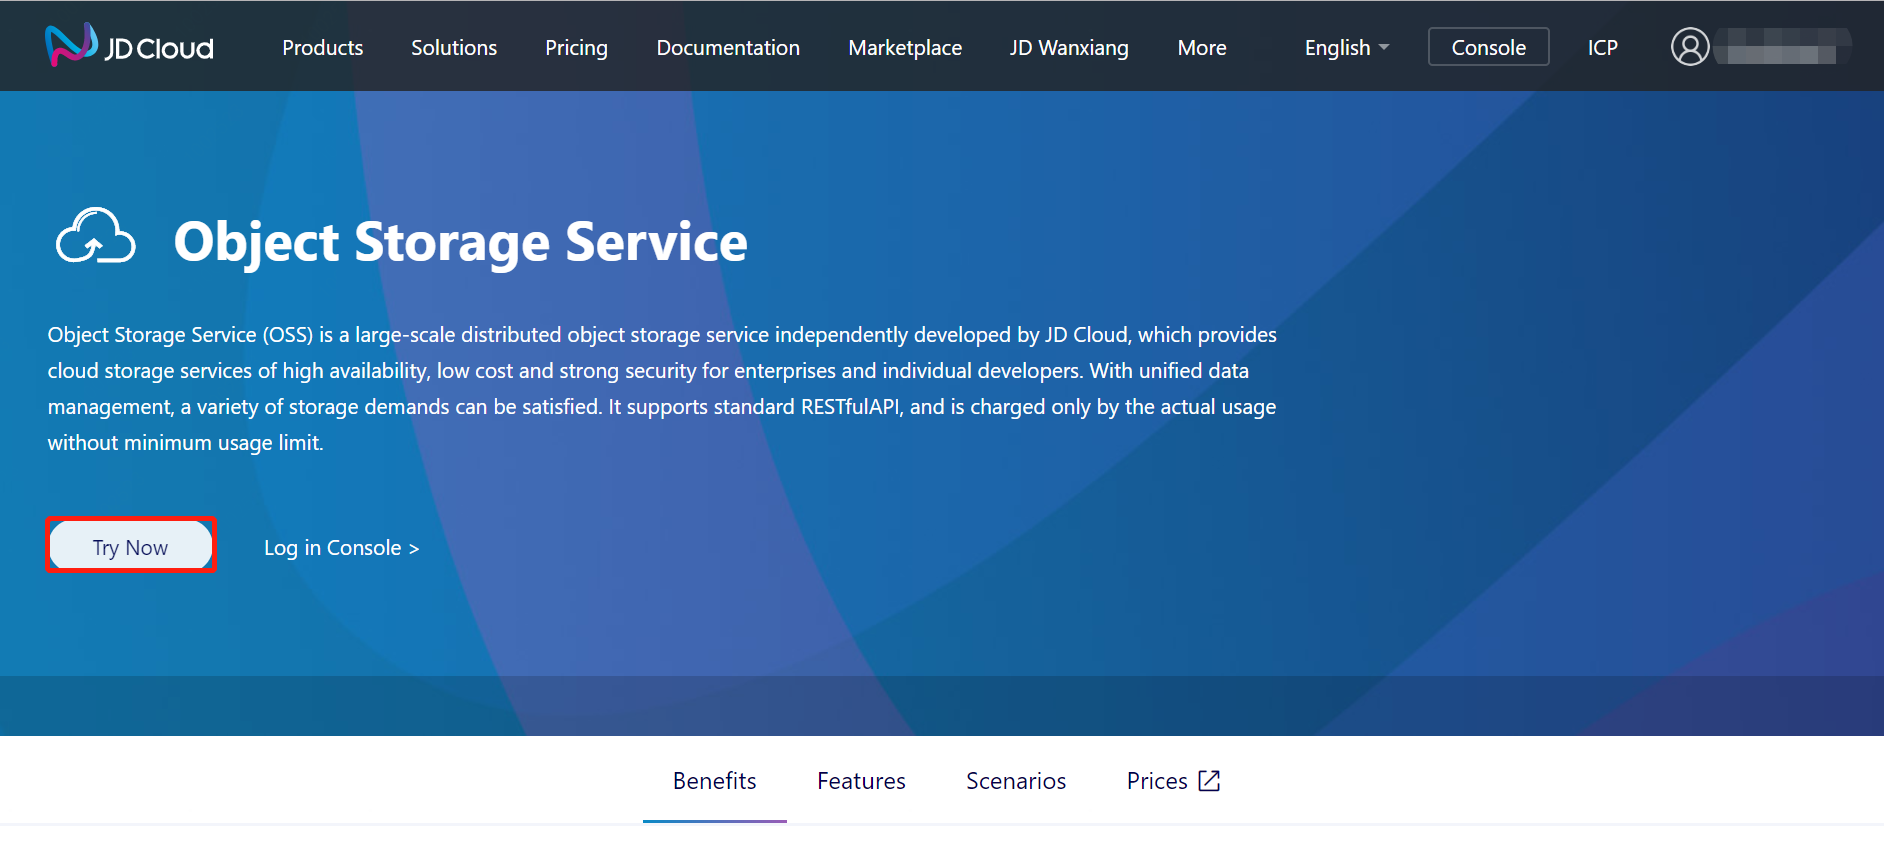
Task: Click the cloud icon beside Object Storage Service
Action: click(x=95, y=237)
